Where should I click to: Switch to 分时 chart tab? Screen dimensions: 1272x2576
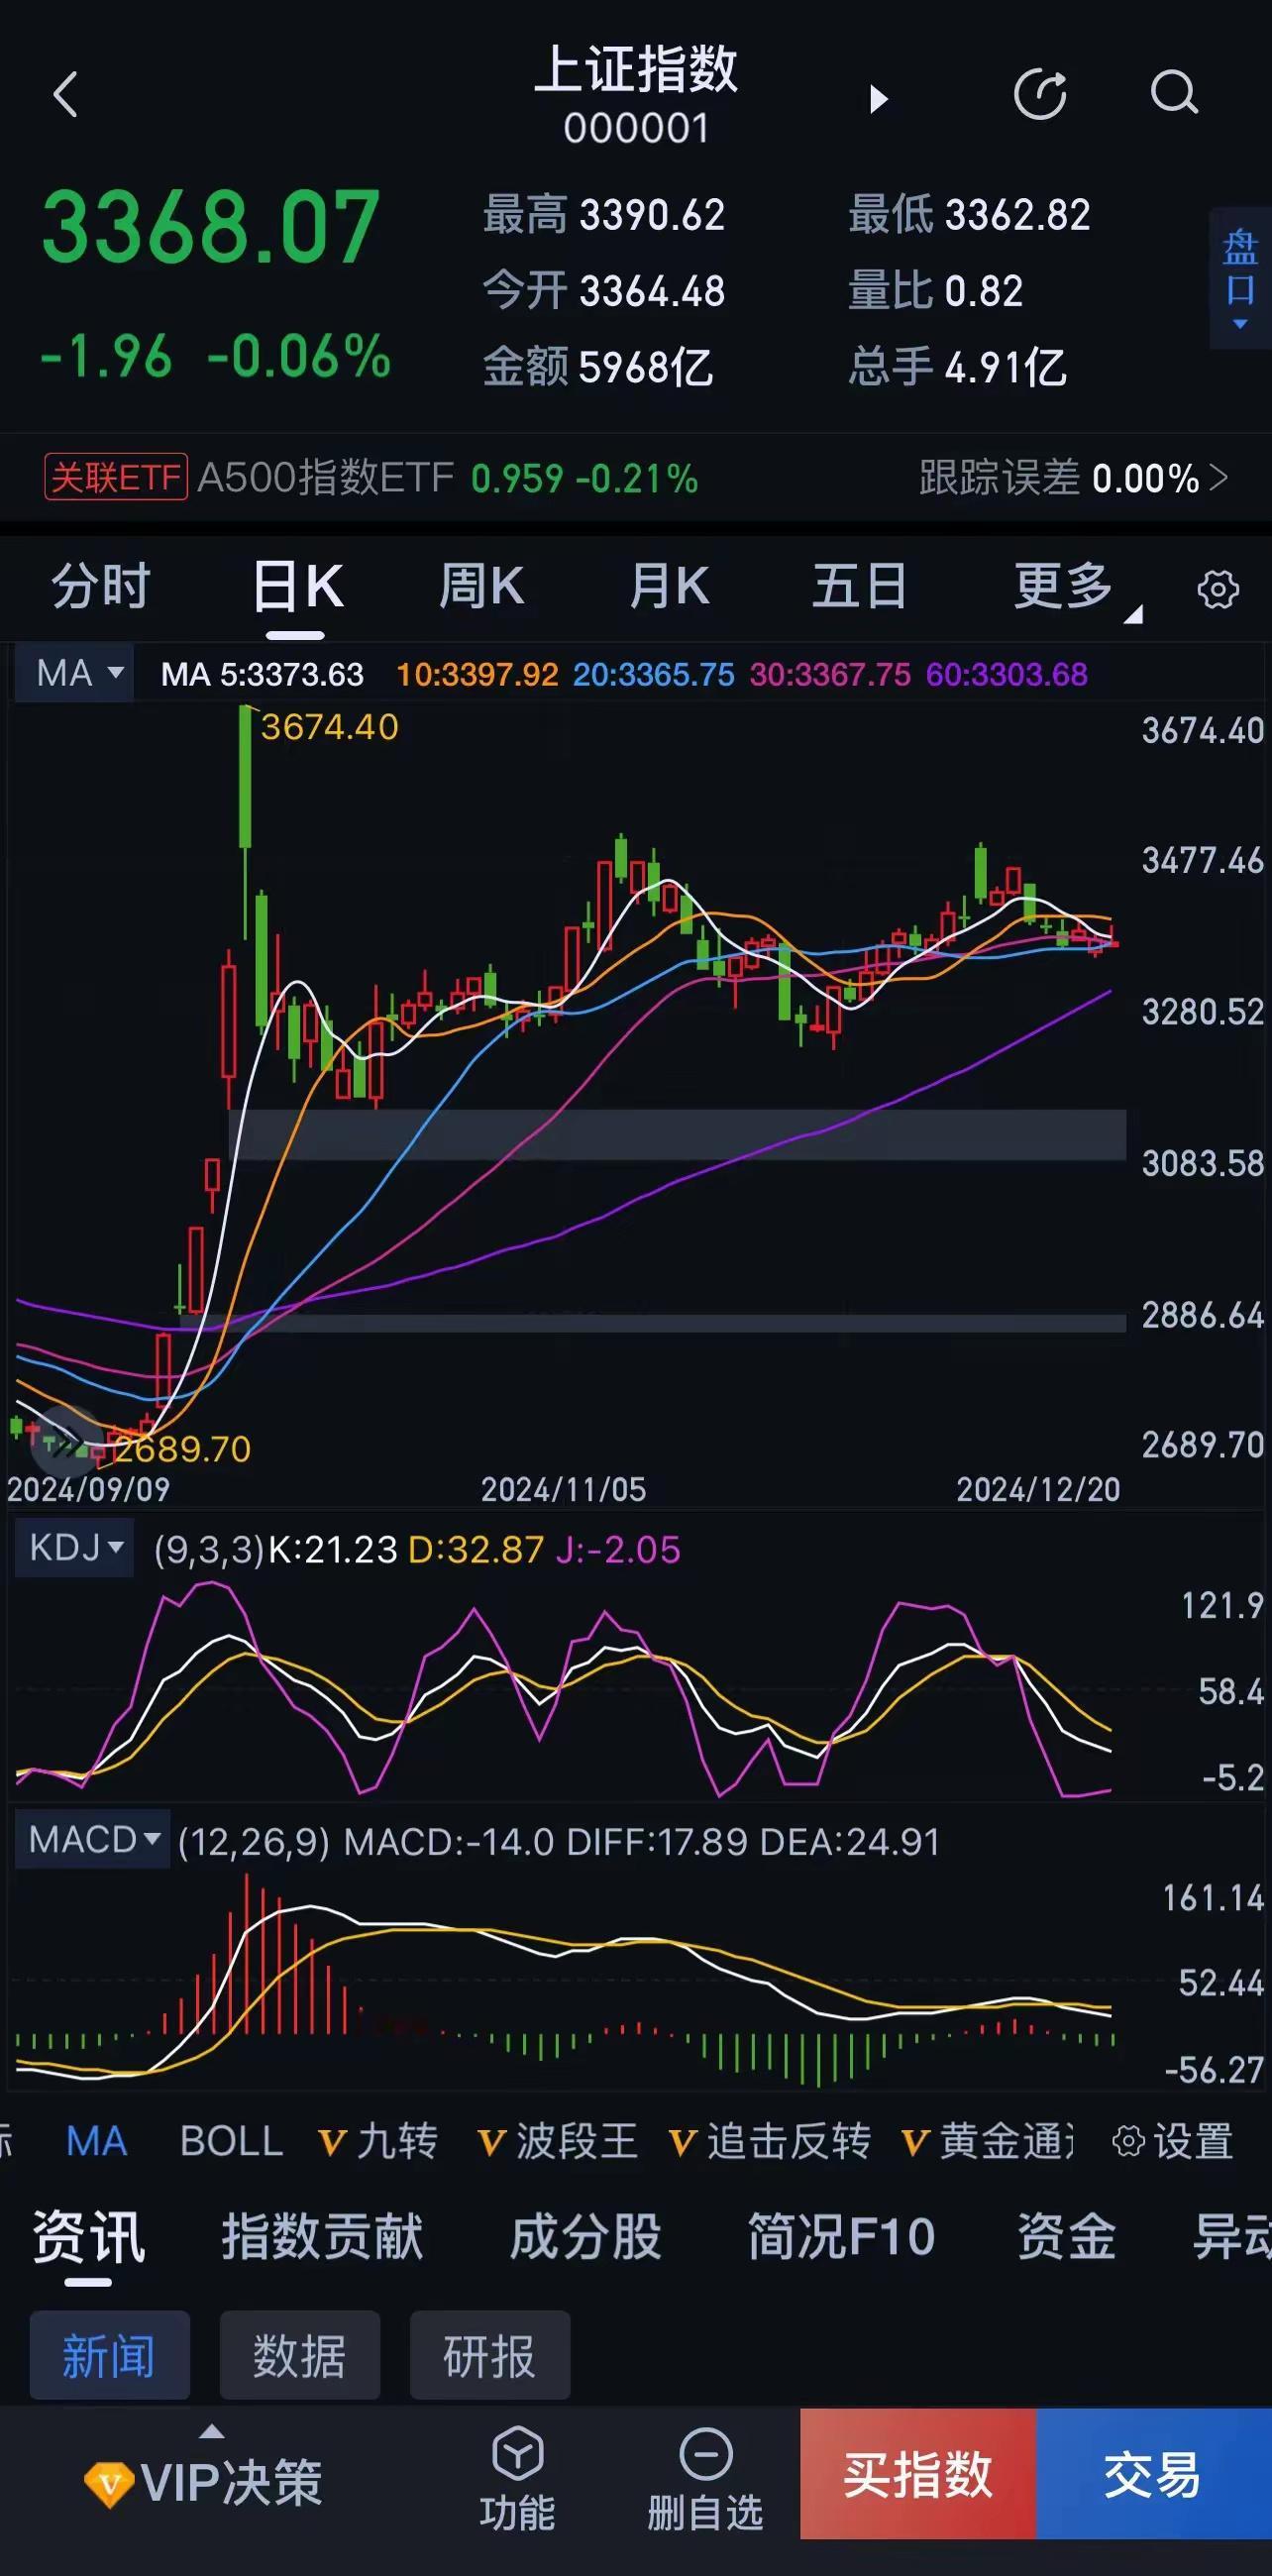coord(101,586)
